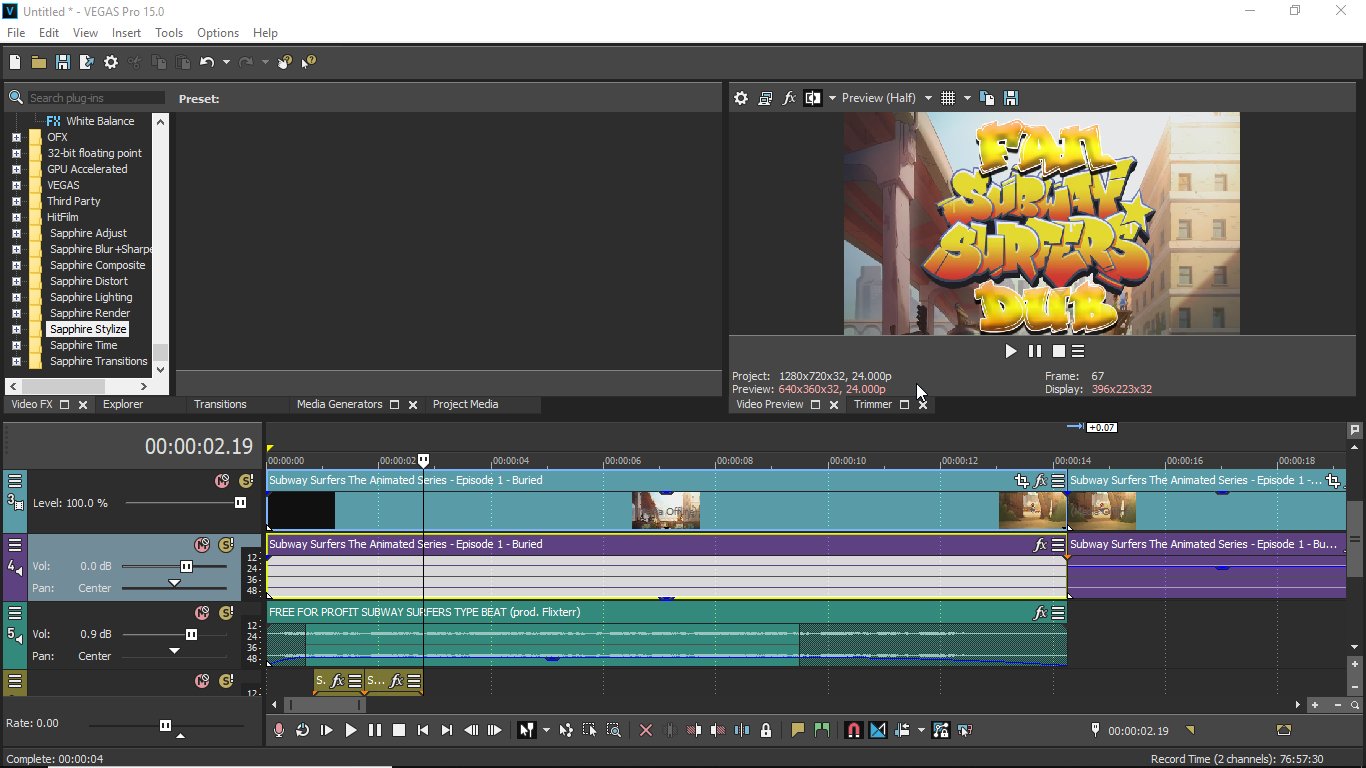
Task: Go to Start in the timeline transport bar
Action: coord(422,731)
